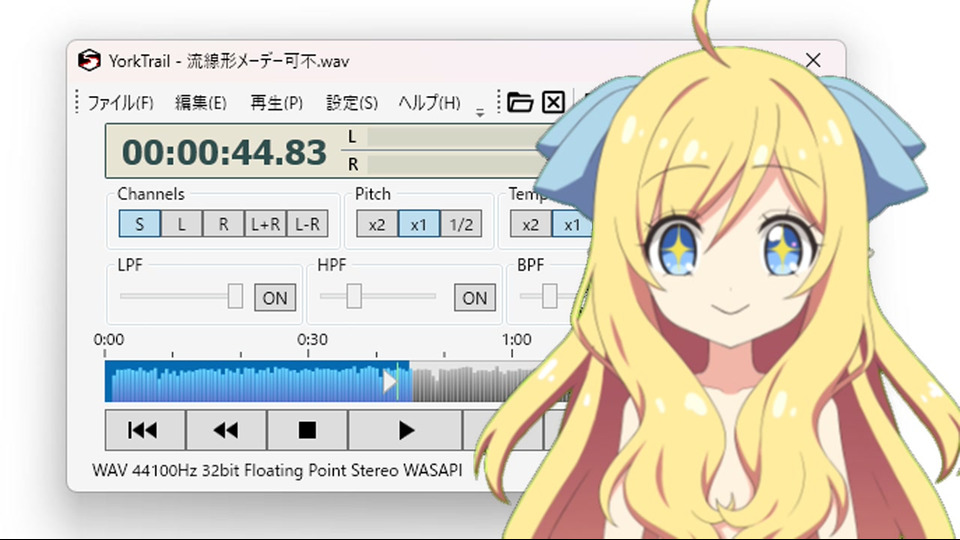Click the menu bar drag grip handle

coord(77,102)
